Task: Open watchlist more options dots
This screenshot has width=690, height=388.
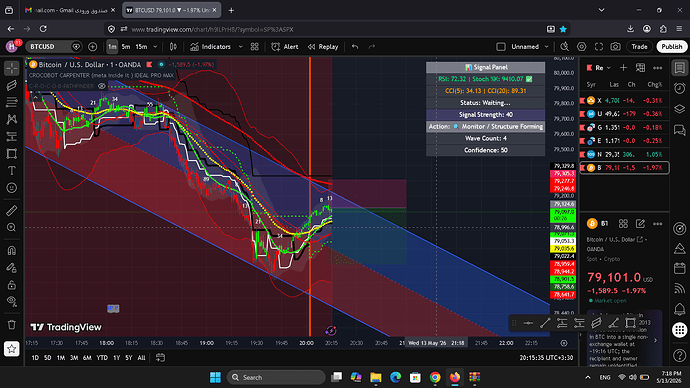Action: (657, 68)
